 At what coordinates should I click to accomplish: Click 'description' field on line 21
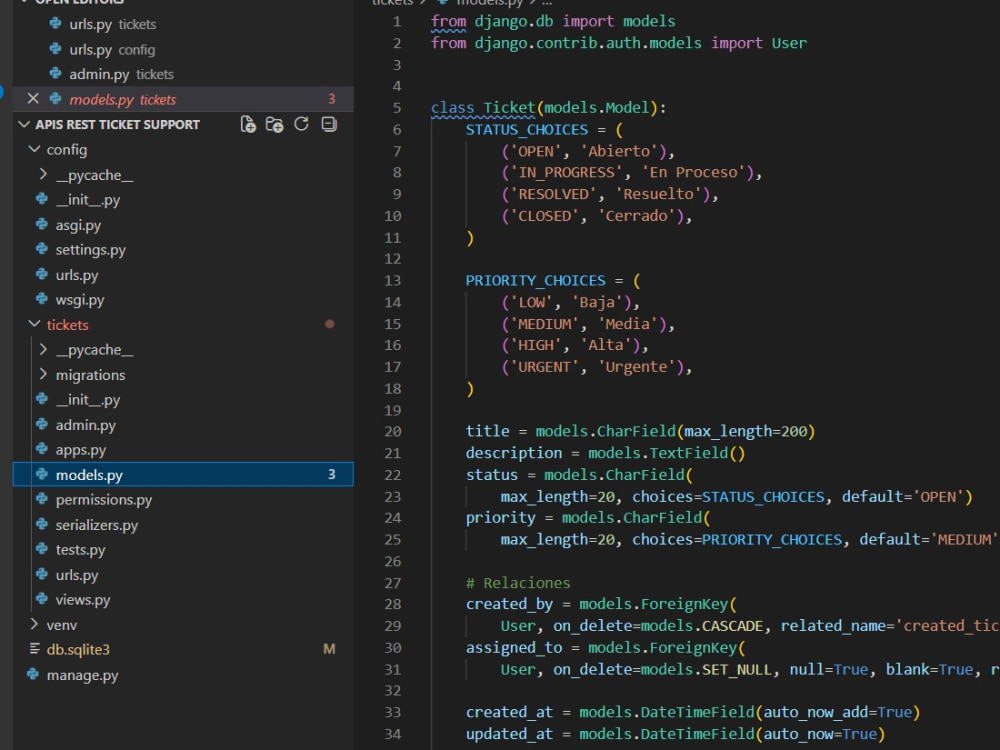[514, 453]
